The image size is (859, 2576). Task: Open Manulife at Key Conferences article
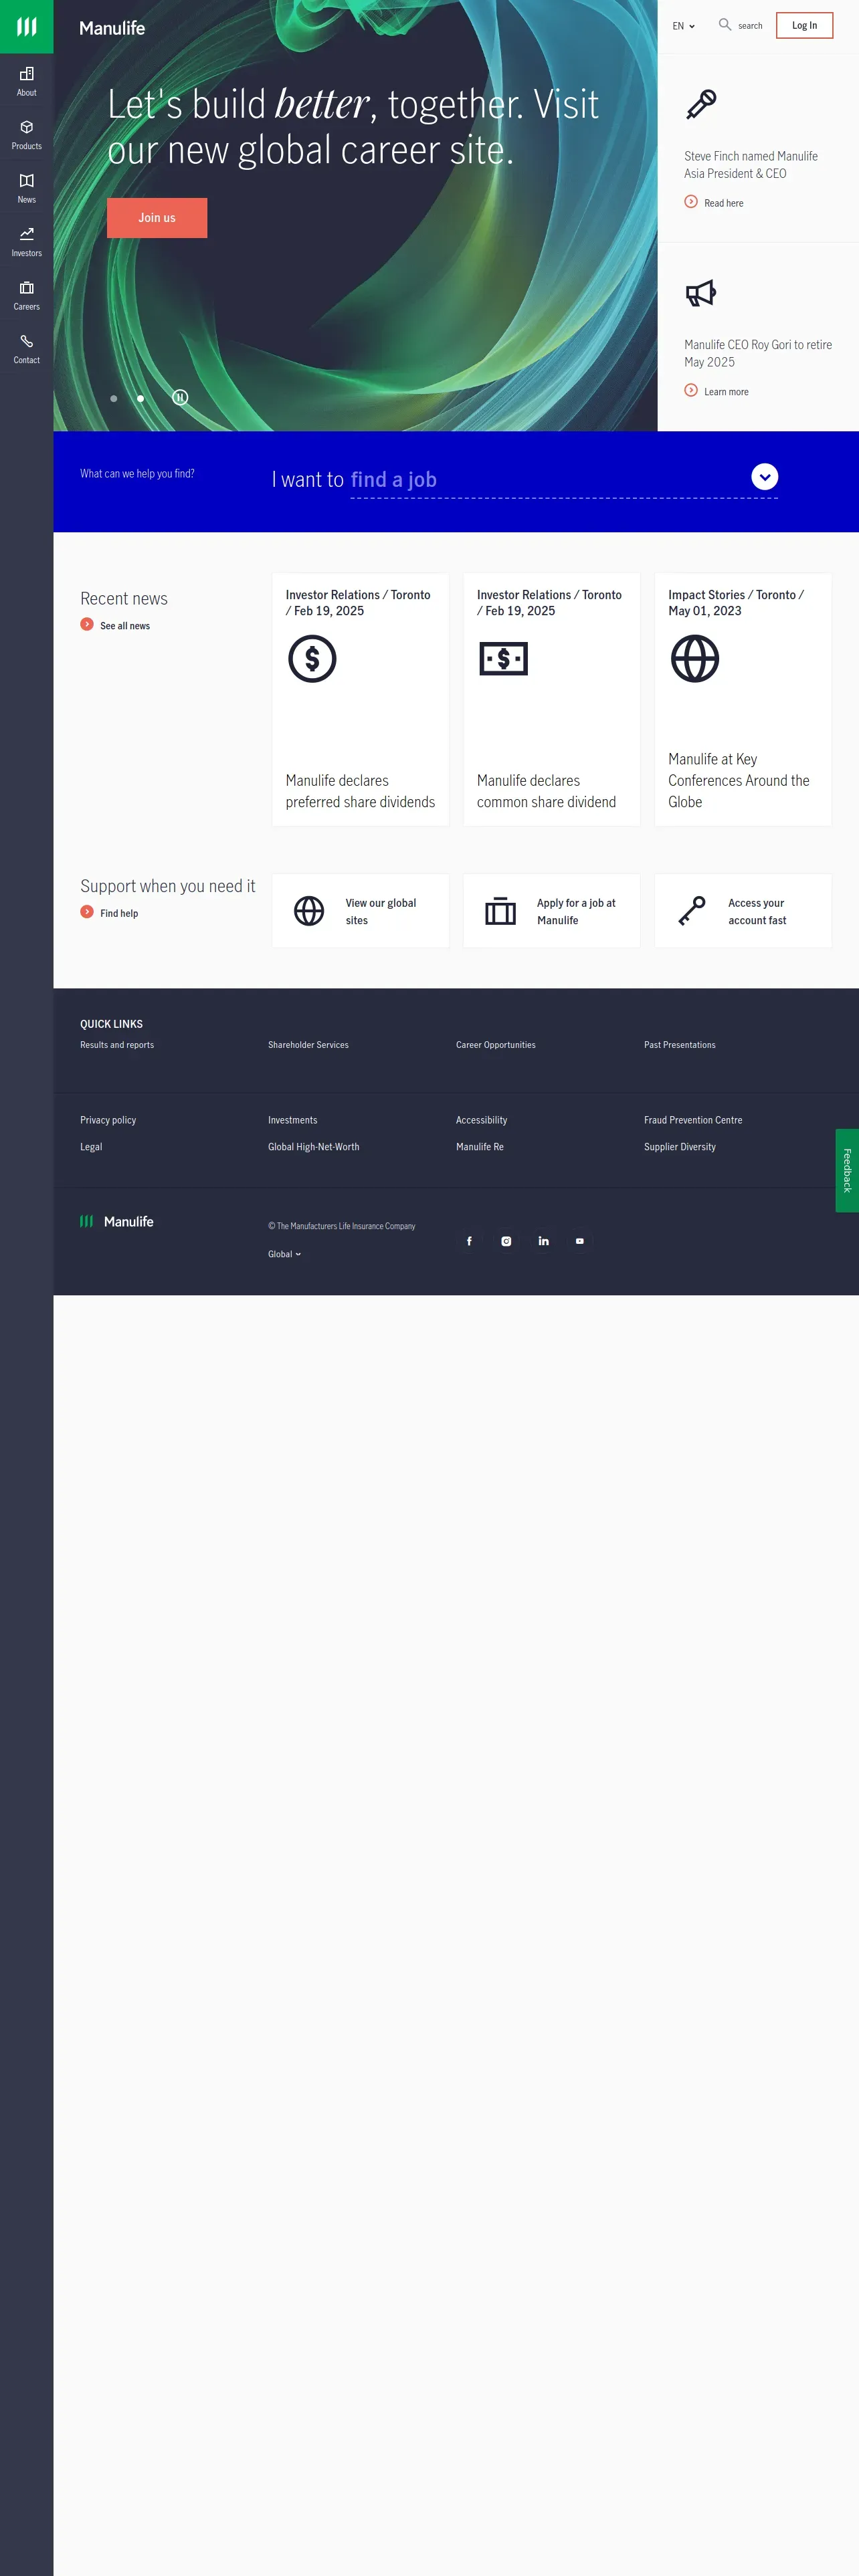point(739,781)
